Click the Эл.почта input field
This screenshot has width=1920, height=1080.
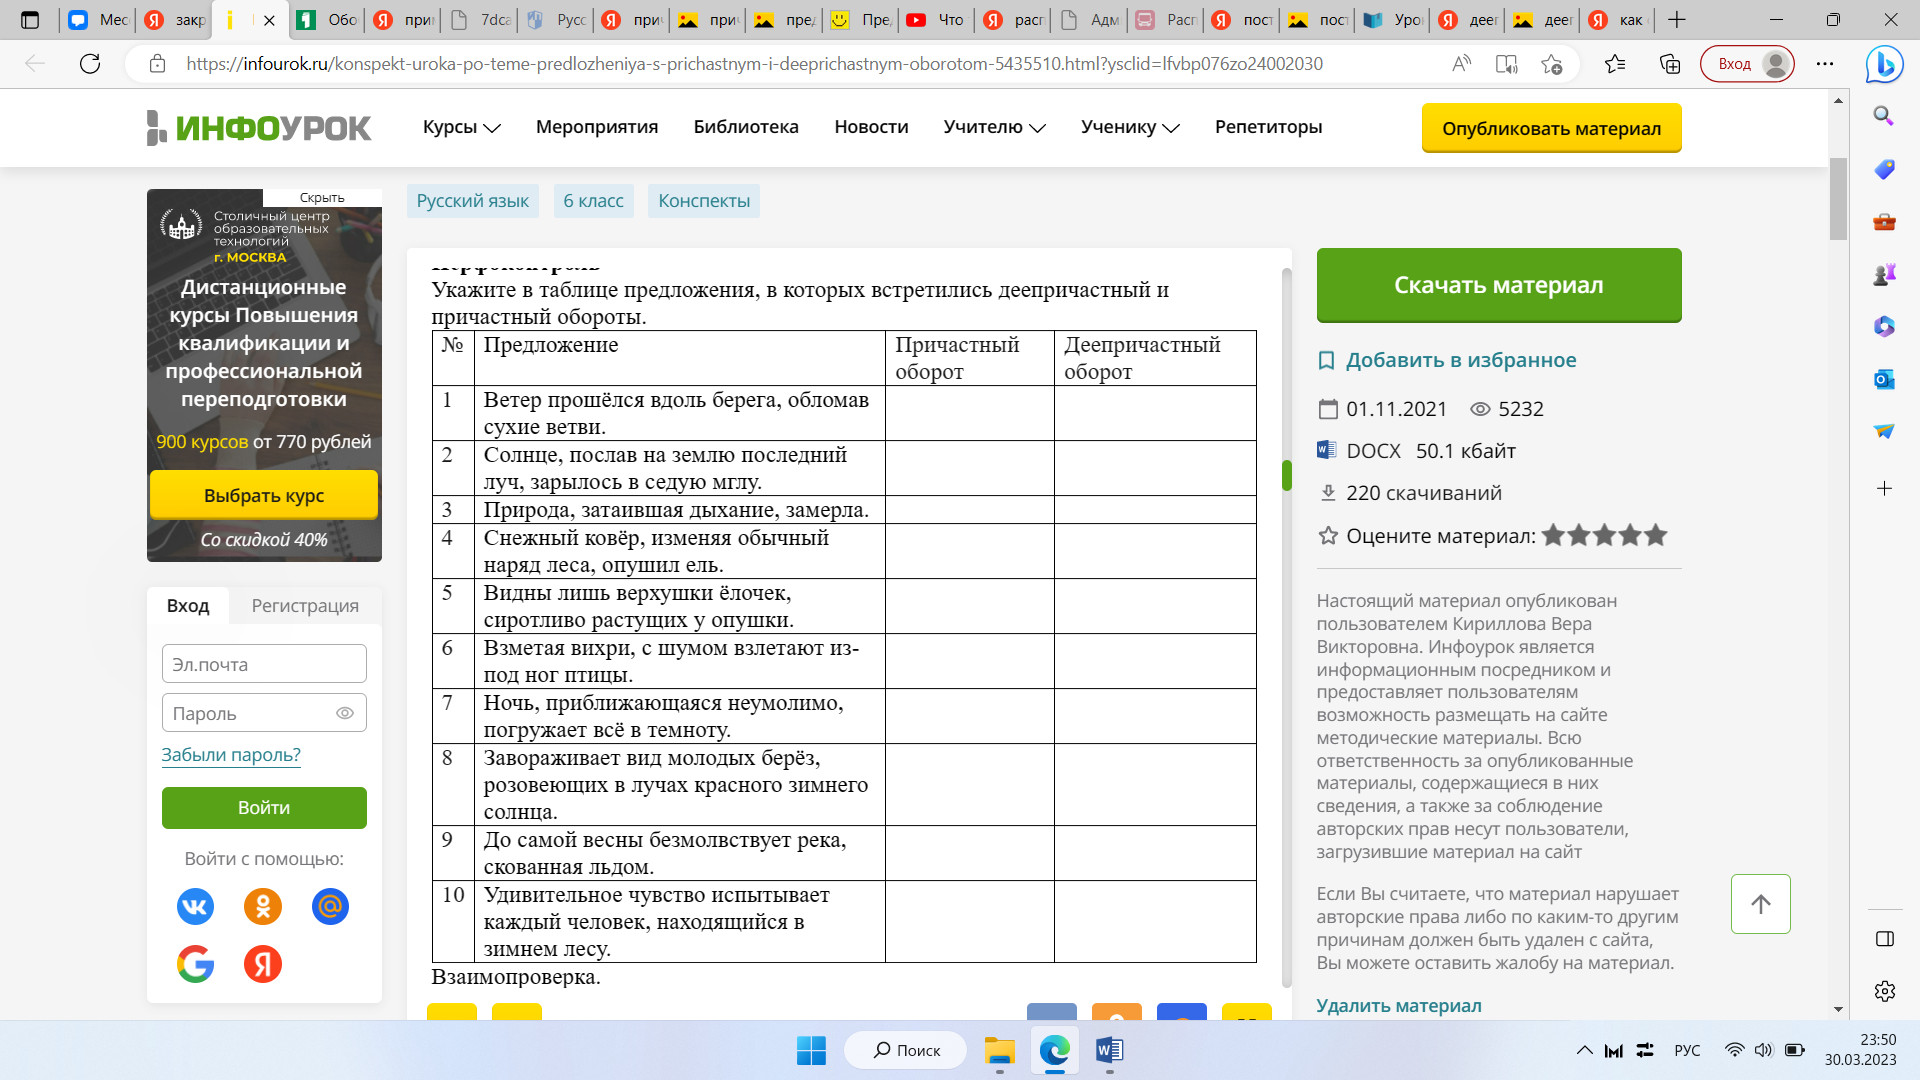(x=264, y=664)
